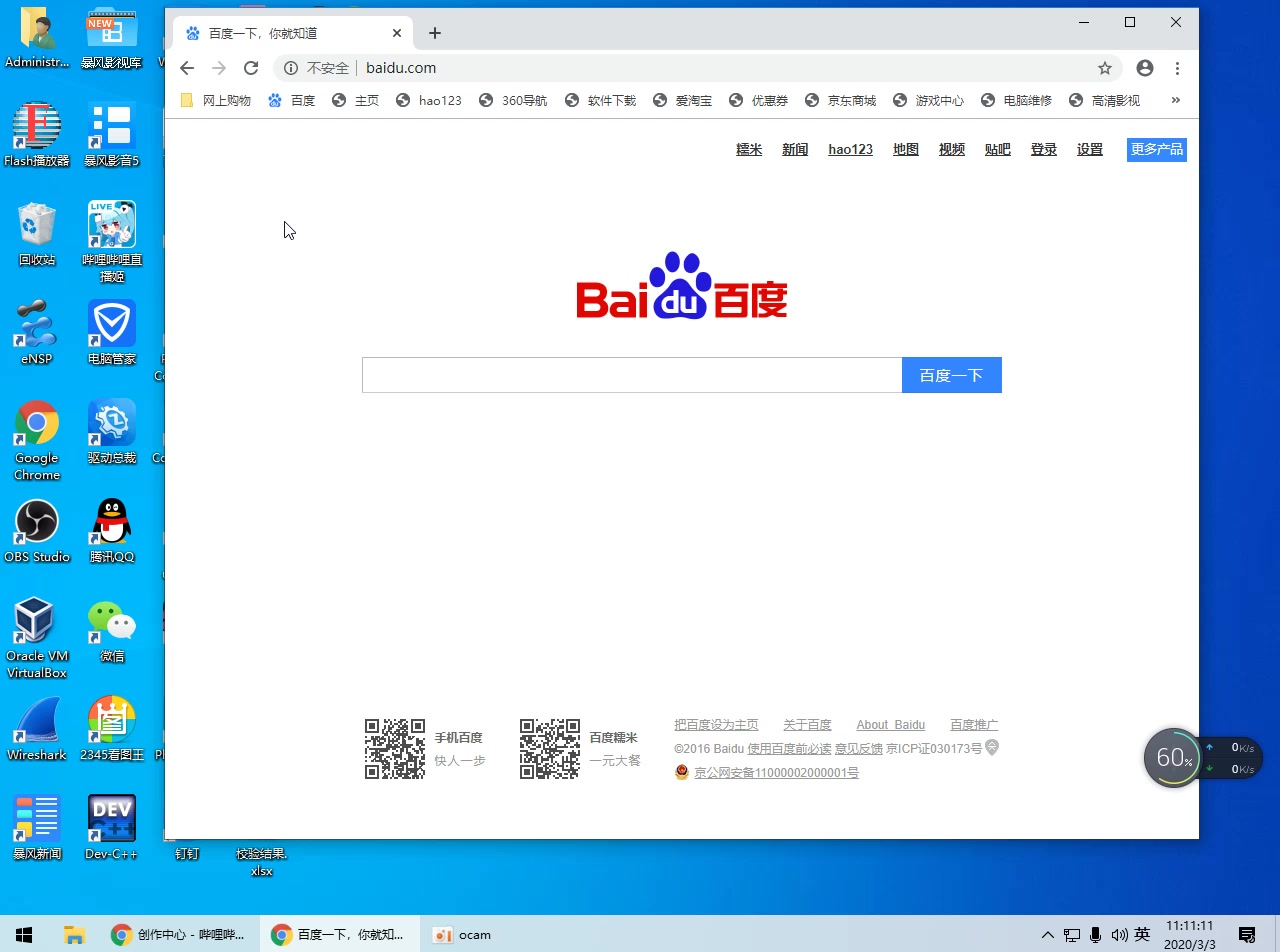The image size is (1280, 952).
Task: Open the 360导航 bookmark
Action: pyautogui.click(x=513, y=100)
